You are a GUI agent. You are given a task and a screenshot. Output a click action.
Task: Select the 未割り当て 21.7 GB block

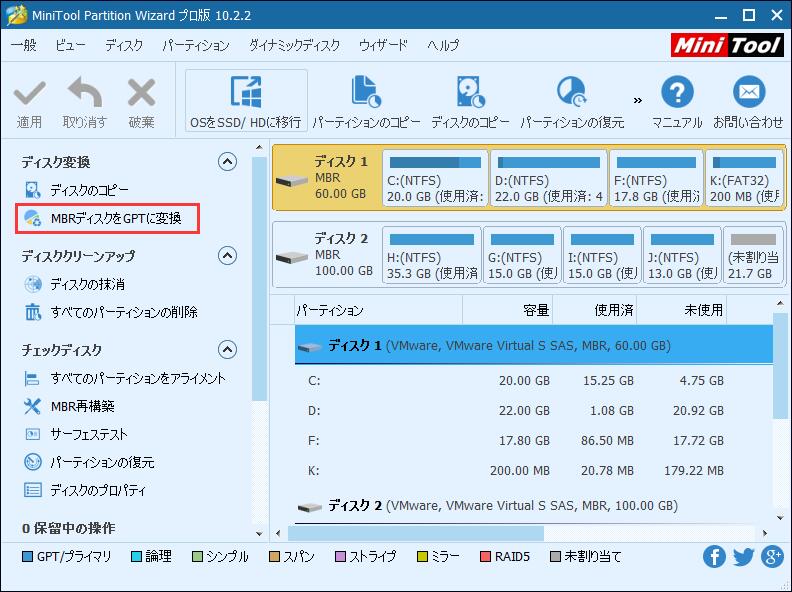point(753,255)
